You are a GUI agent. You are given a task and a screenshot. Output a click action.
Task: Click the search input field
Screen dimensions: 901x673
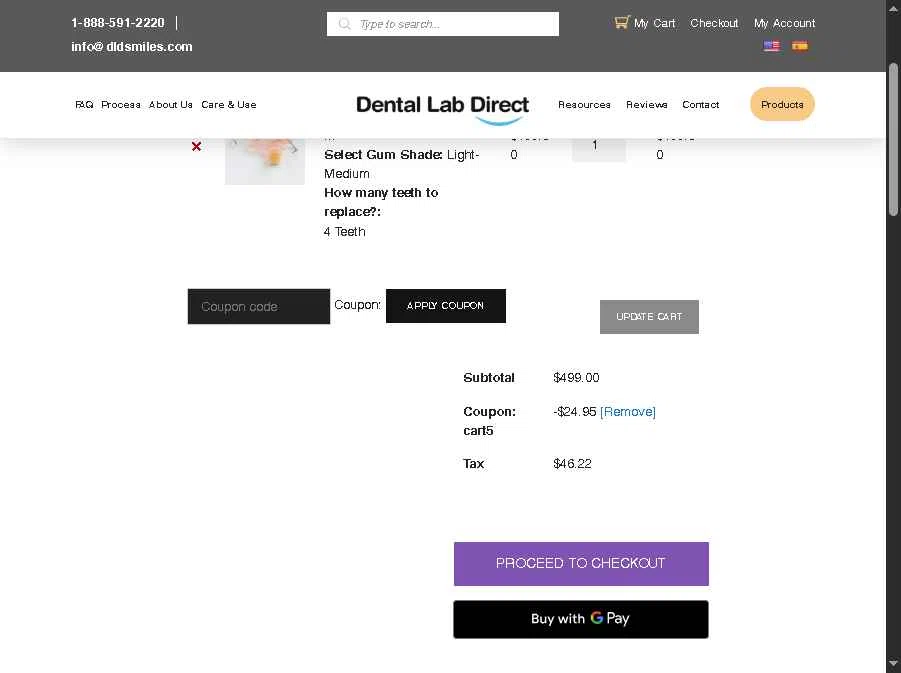pyautogui.click(x=442, y=24)
